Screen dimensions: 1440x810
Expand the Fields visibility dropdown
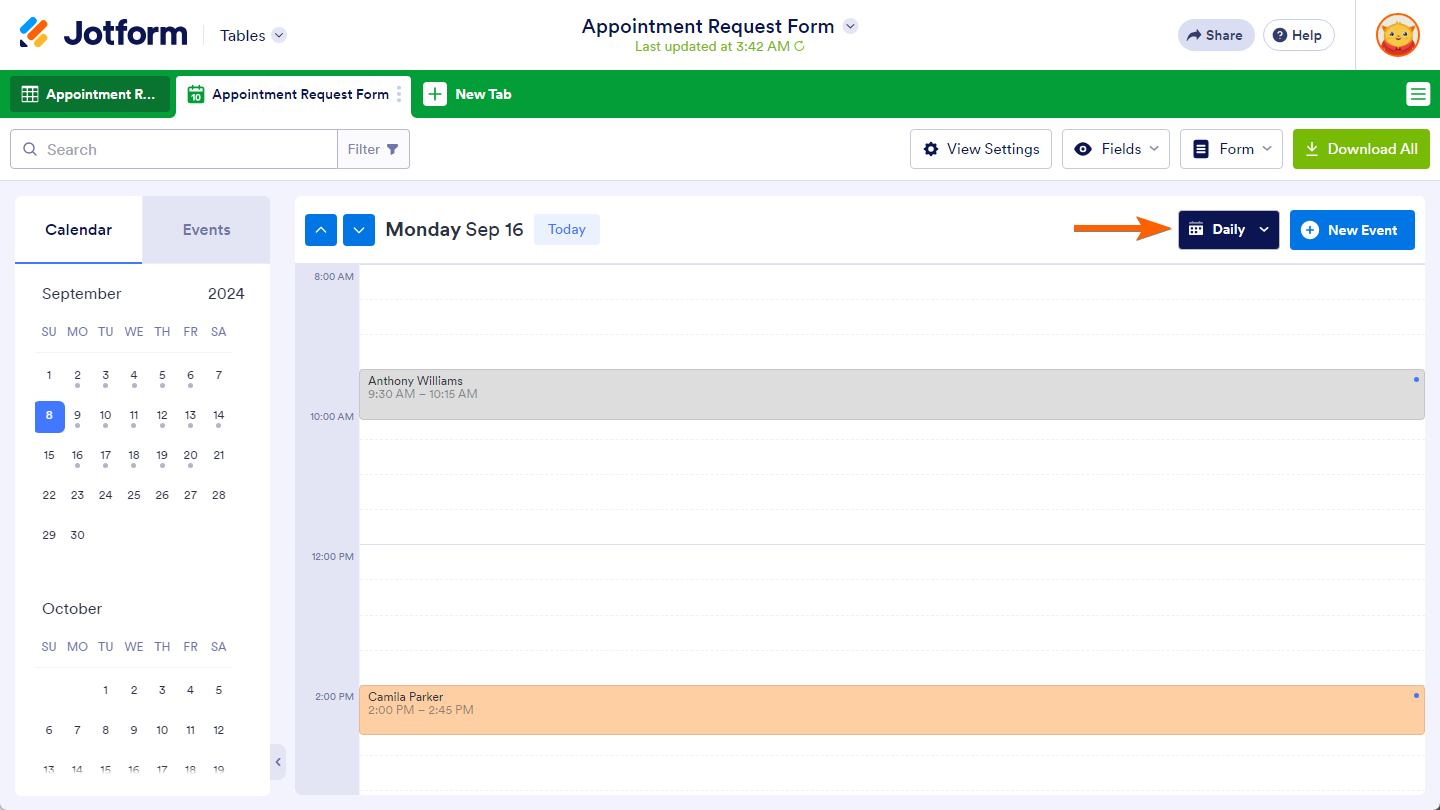1115,149
